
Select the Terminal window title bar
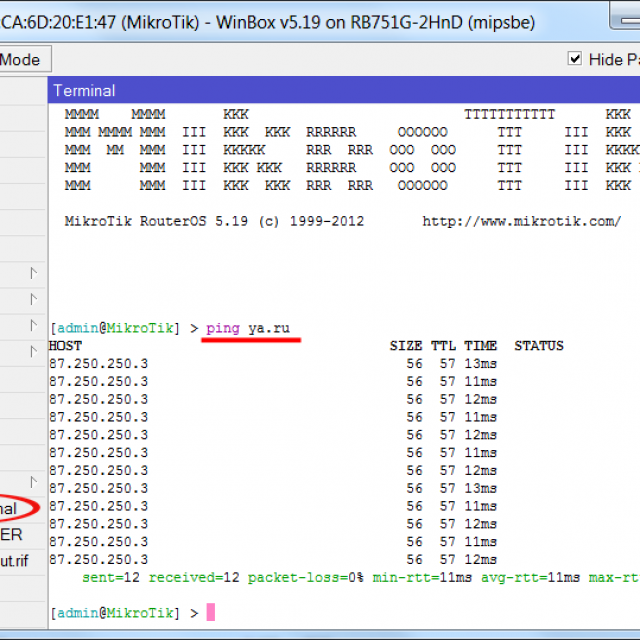click(344, 90)
